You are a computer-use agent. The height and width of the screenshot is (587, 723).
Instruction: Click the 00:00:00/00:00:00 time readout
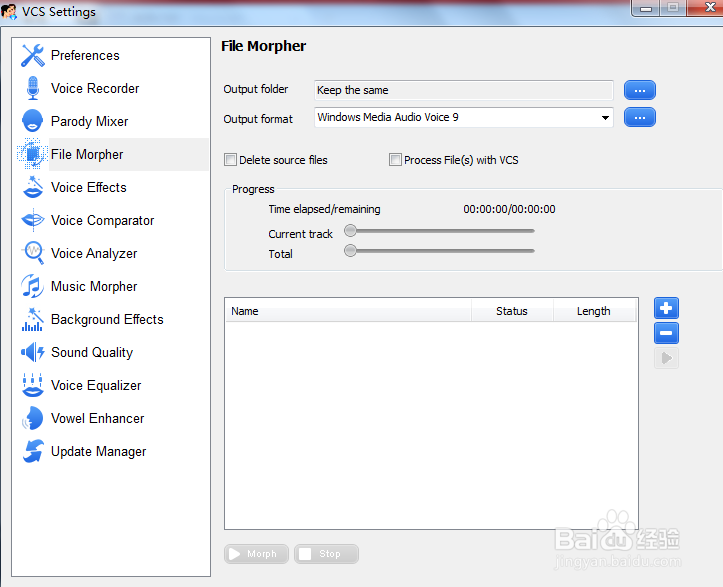click(509, 209)
